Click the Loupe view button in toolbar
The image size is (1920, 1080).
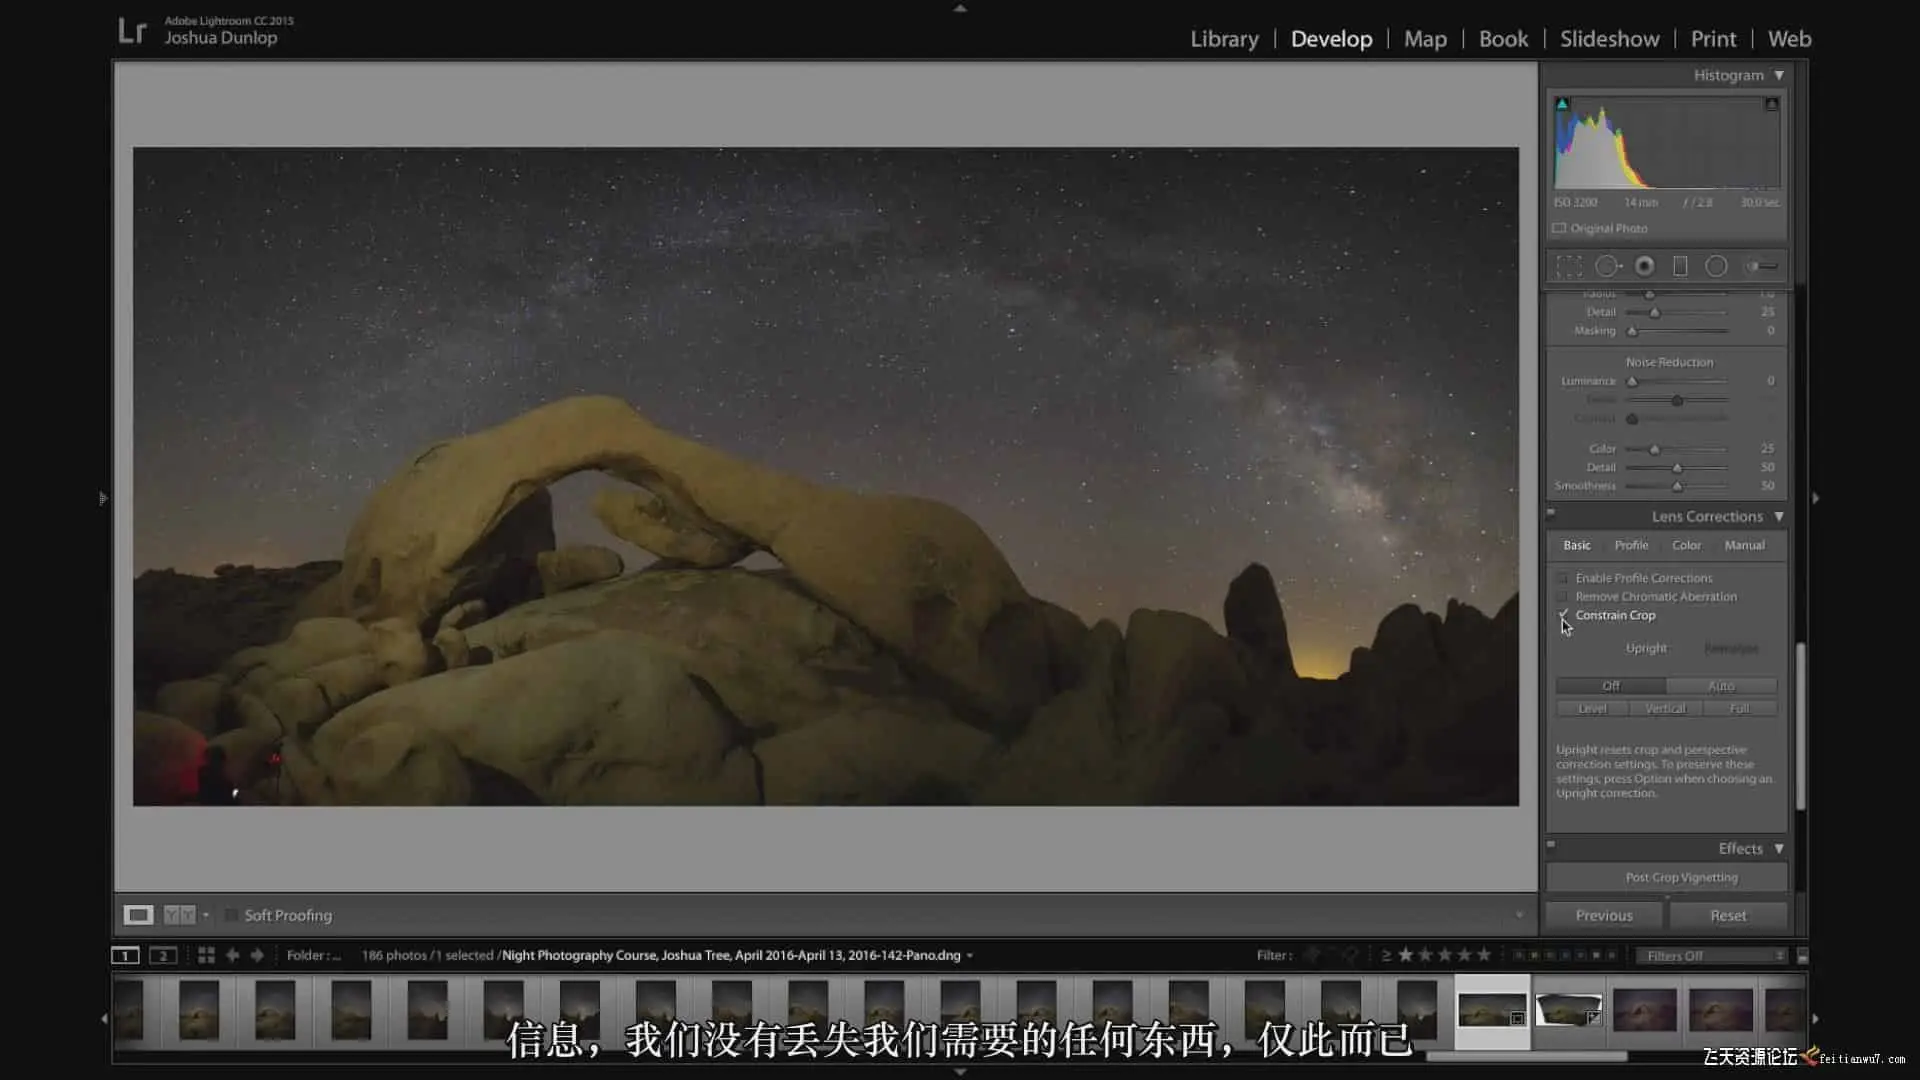coord(138,915)
